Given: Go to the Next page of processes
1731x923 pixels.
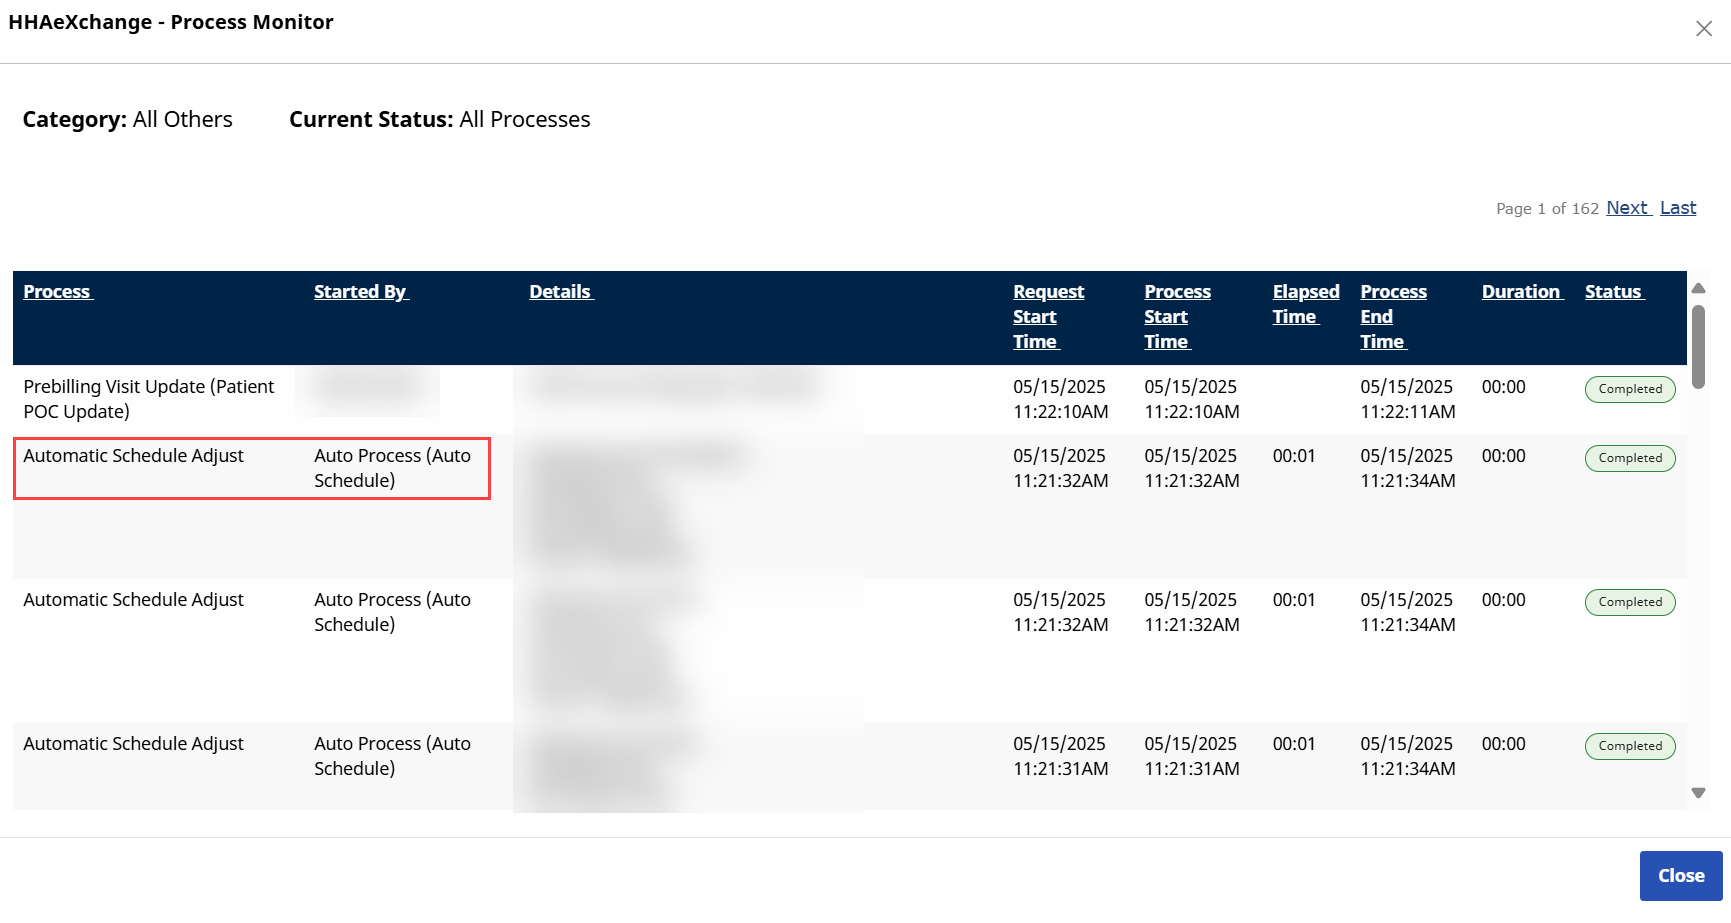Looking at the screenshot, I should coord(1627,208).
